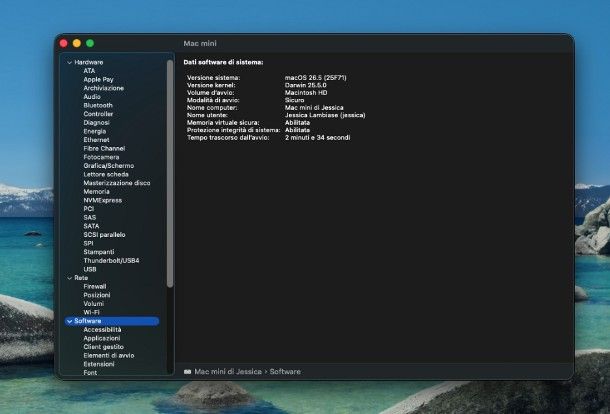Viewport: 610px width, 414px height.
Task: Open the Ethernet entry
Action: [x=96, y=140]
